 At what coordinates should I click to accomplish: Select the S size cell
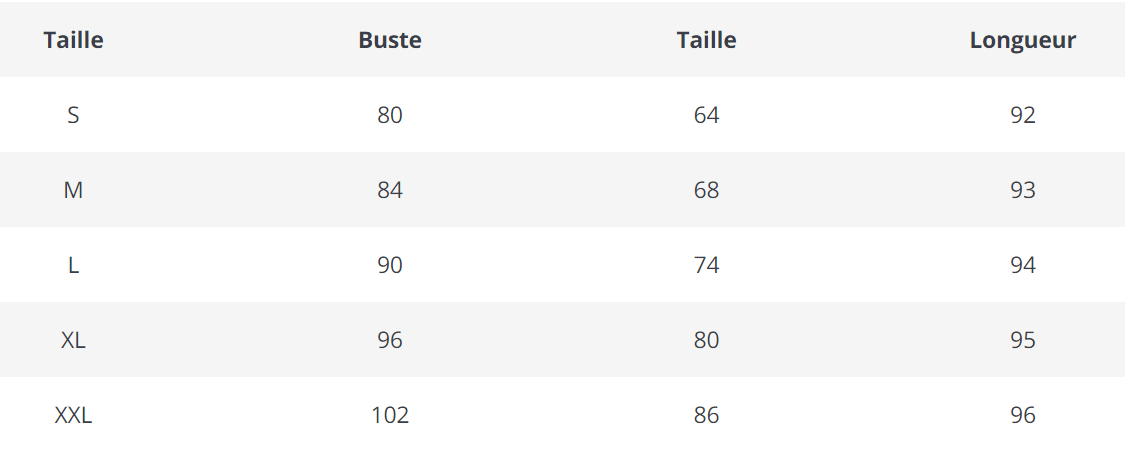click(73, 115)
